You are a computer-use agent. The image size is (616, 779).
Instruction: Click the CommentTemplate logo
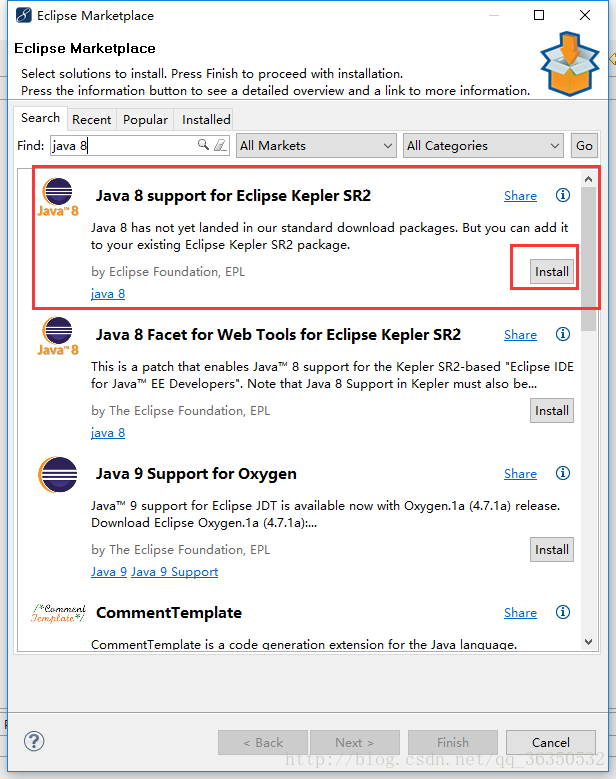coord(58,614)
